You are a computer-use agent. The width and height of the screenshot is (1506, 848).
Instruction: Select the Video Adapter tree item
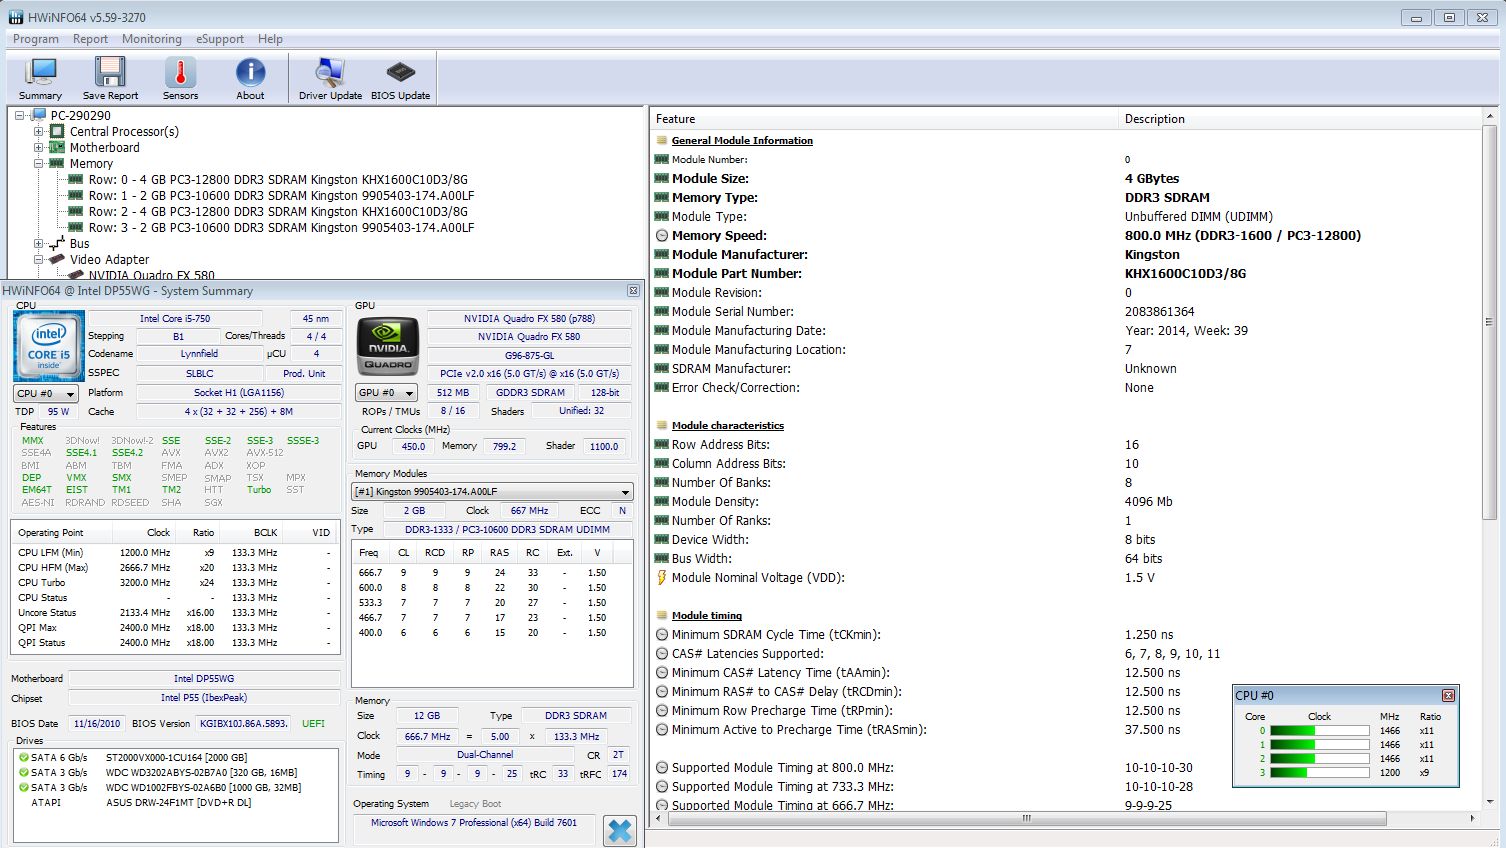109,259
